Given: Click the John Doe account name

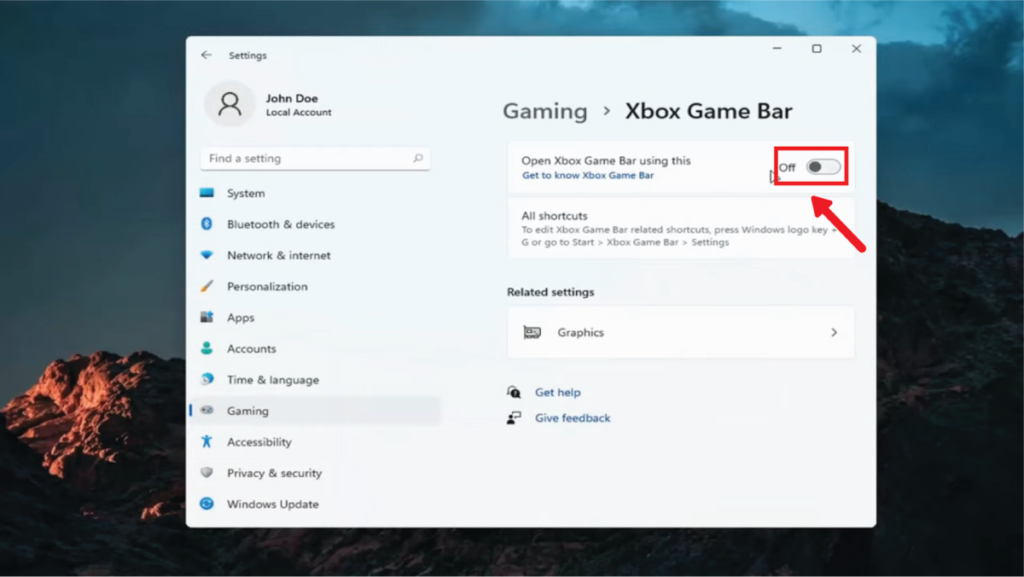Looking at the screenshot, I should (292, 99).
